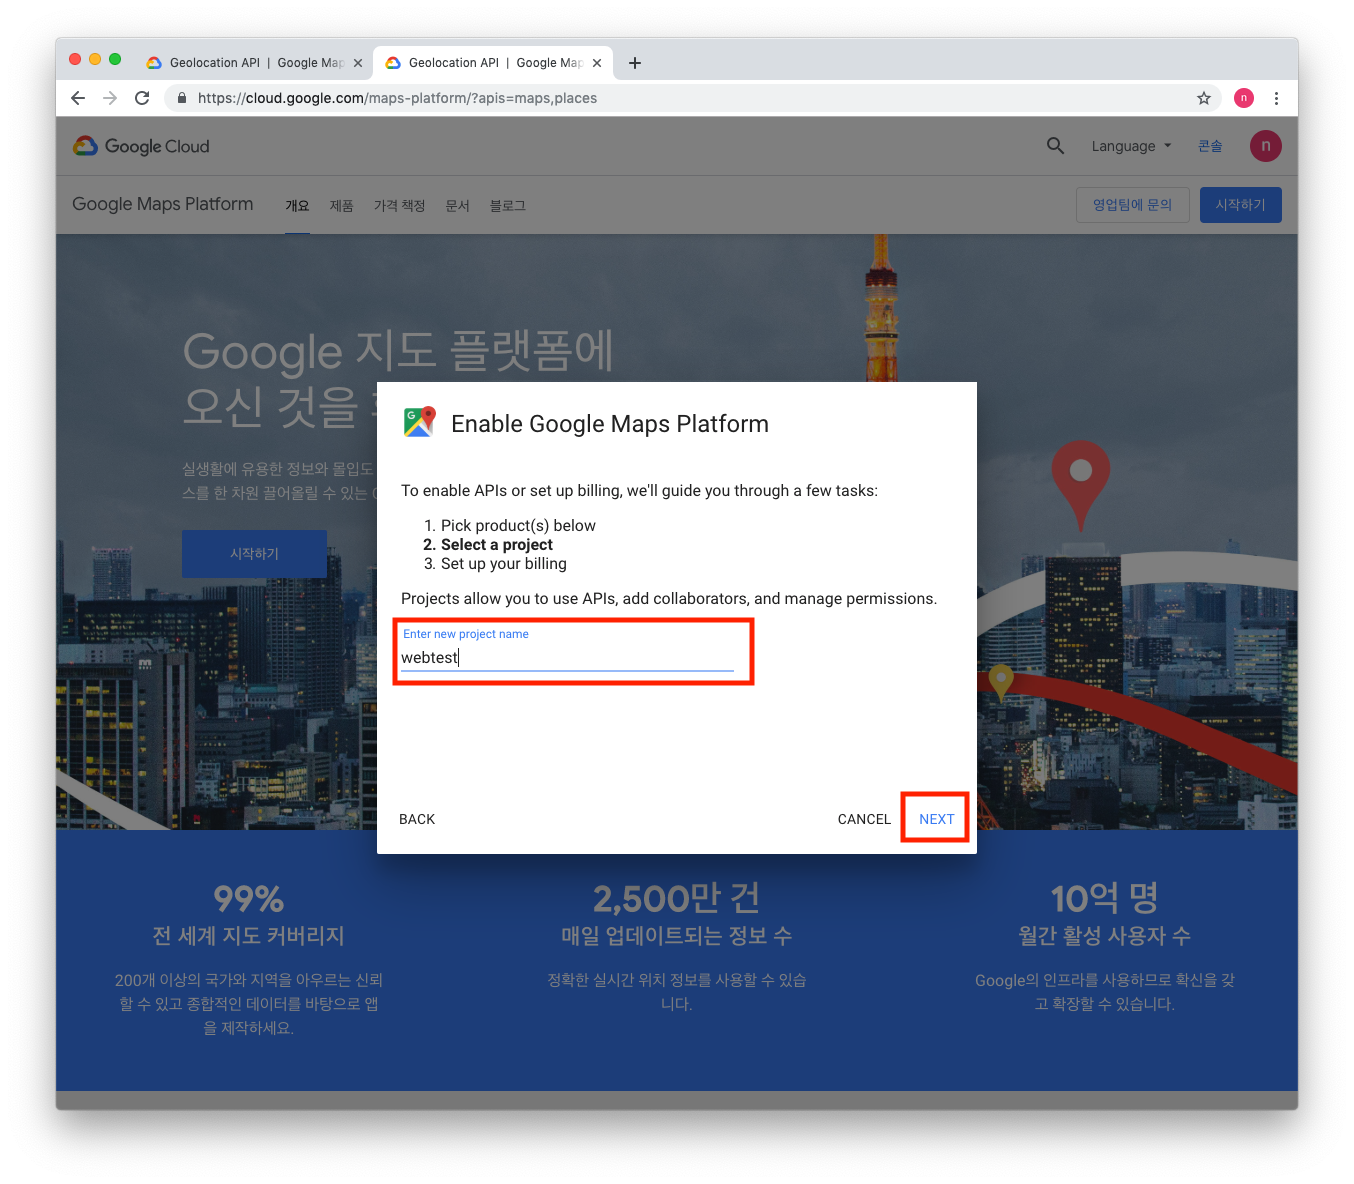Click the Google Cloud logo
This screenshot has height=1184, width=1354.
[141, 146]
